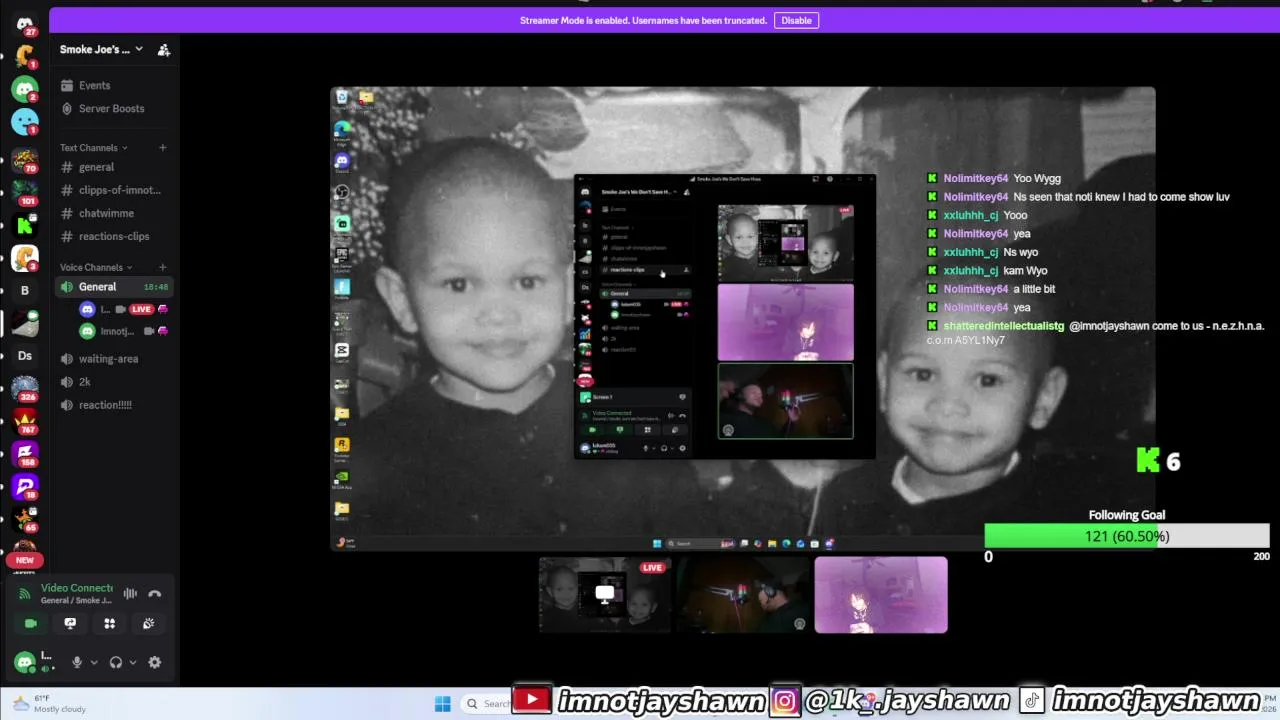Open the green Discord-logo server with 2 badge
Image resolution: width=1280 pixels, height=720 pixels.
tap(25, 89)
